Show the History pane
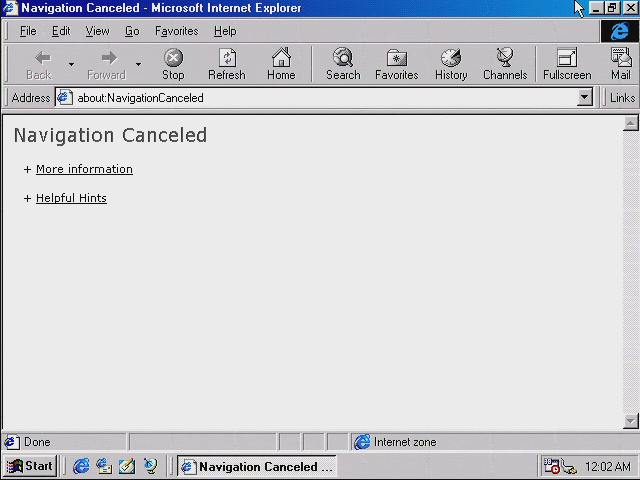 point(451,64)
